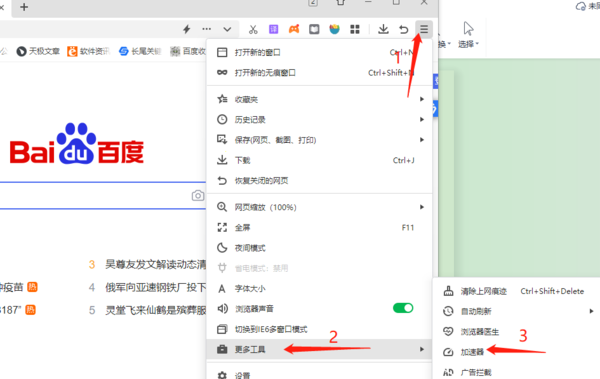Click the Baidu logo
Image resolution: width=600 pixels, height=379 pixels.
(x=77, y=144)
